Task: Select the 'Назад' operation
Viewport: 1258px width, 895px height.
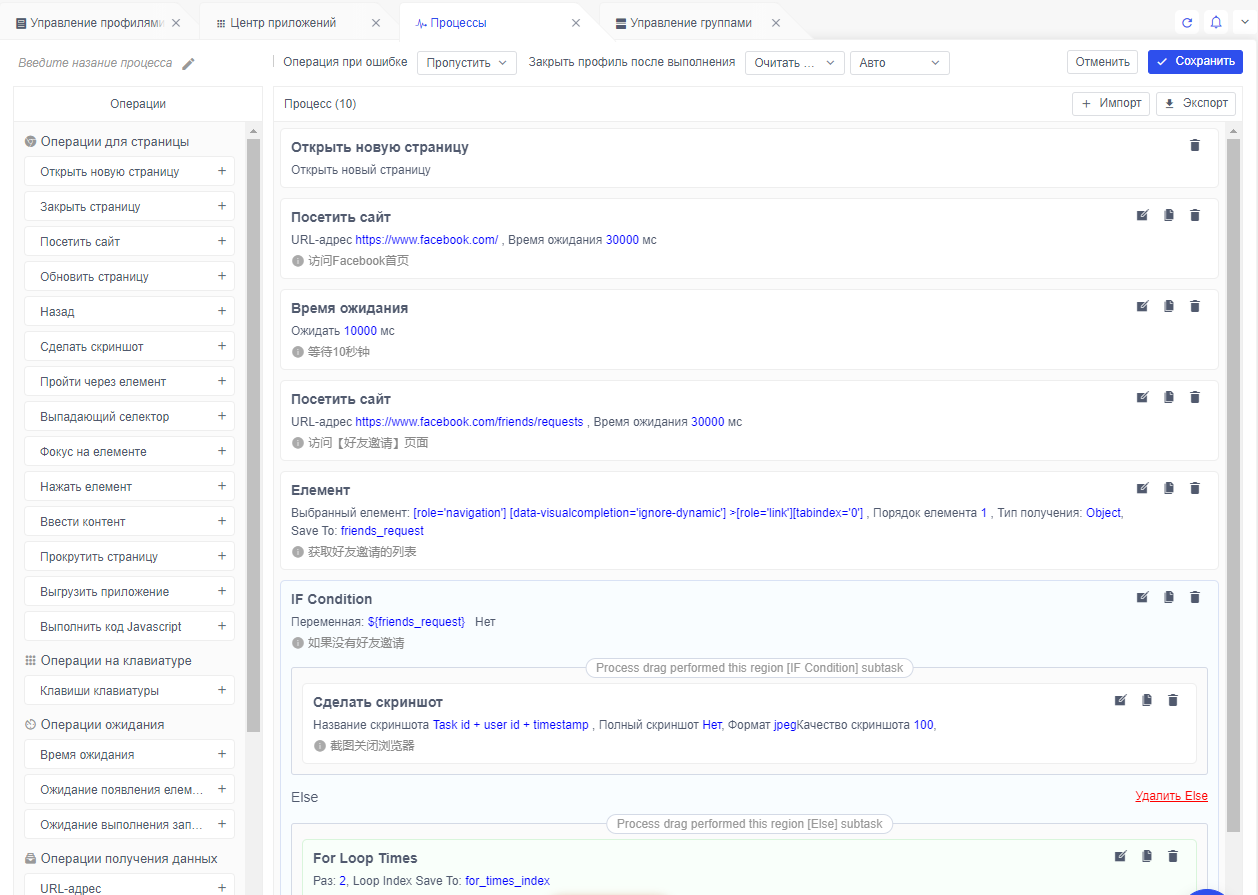Action: (129, 311)
